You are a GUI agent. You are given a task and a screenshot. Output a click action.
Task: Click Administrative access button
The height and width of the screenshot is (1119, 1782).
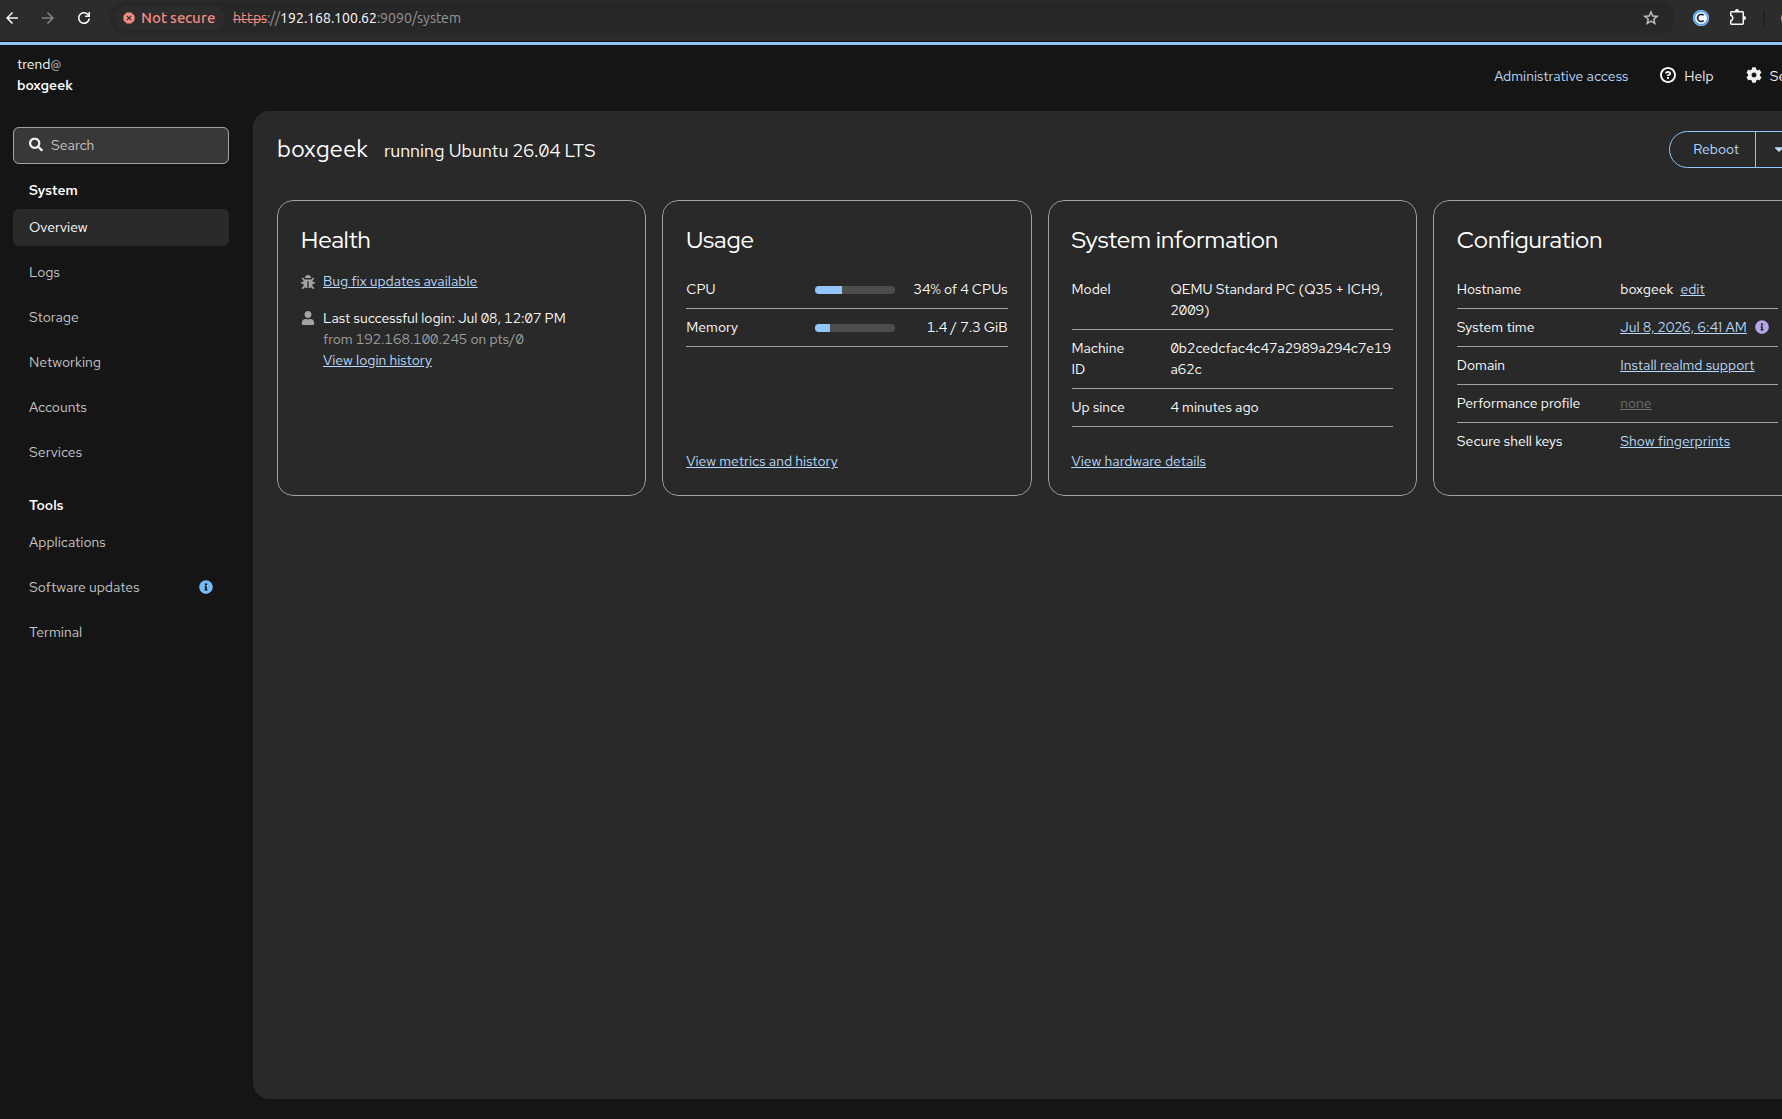point(1561,76)
